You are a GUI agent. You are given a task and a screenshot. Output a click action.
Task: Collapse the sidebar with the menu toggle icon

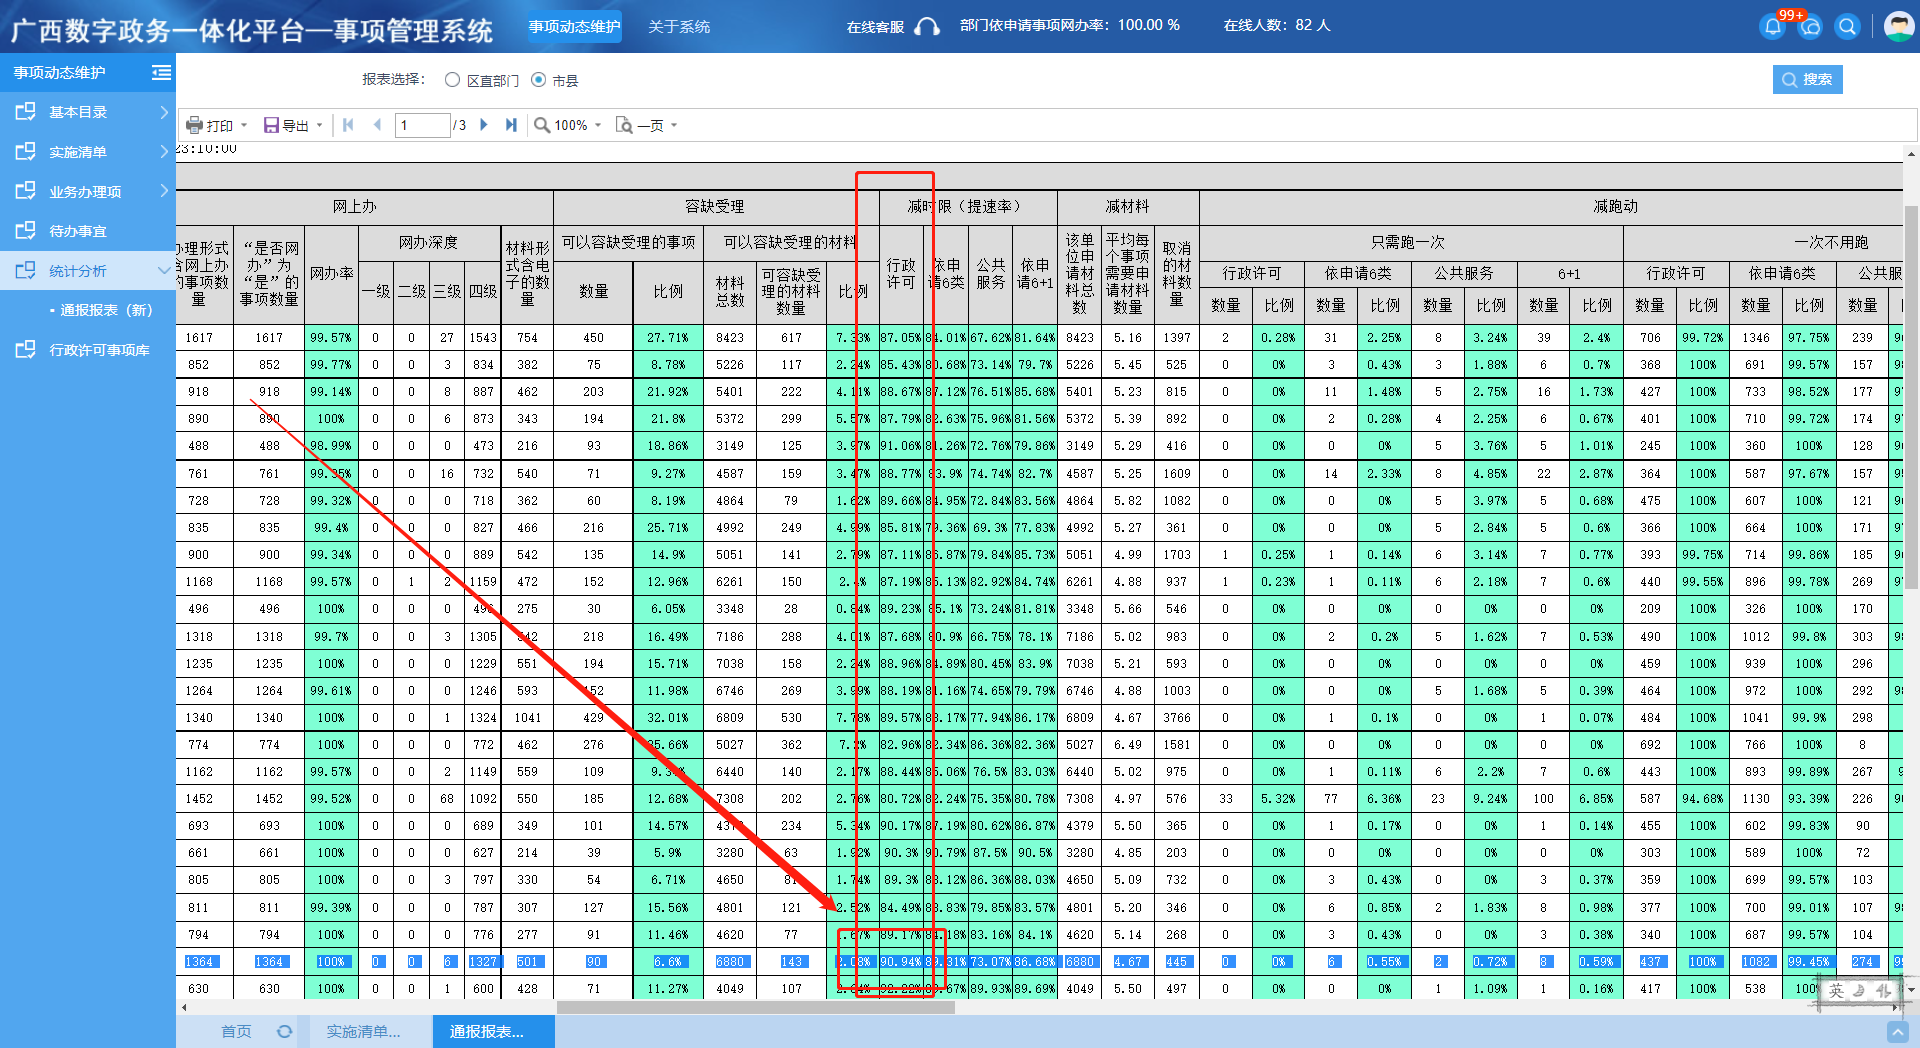coord(161,72)
